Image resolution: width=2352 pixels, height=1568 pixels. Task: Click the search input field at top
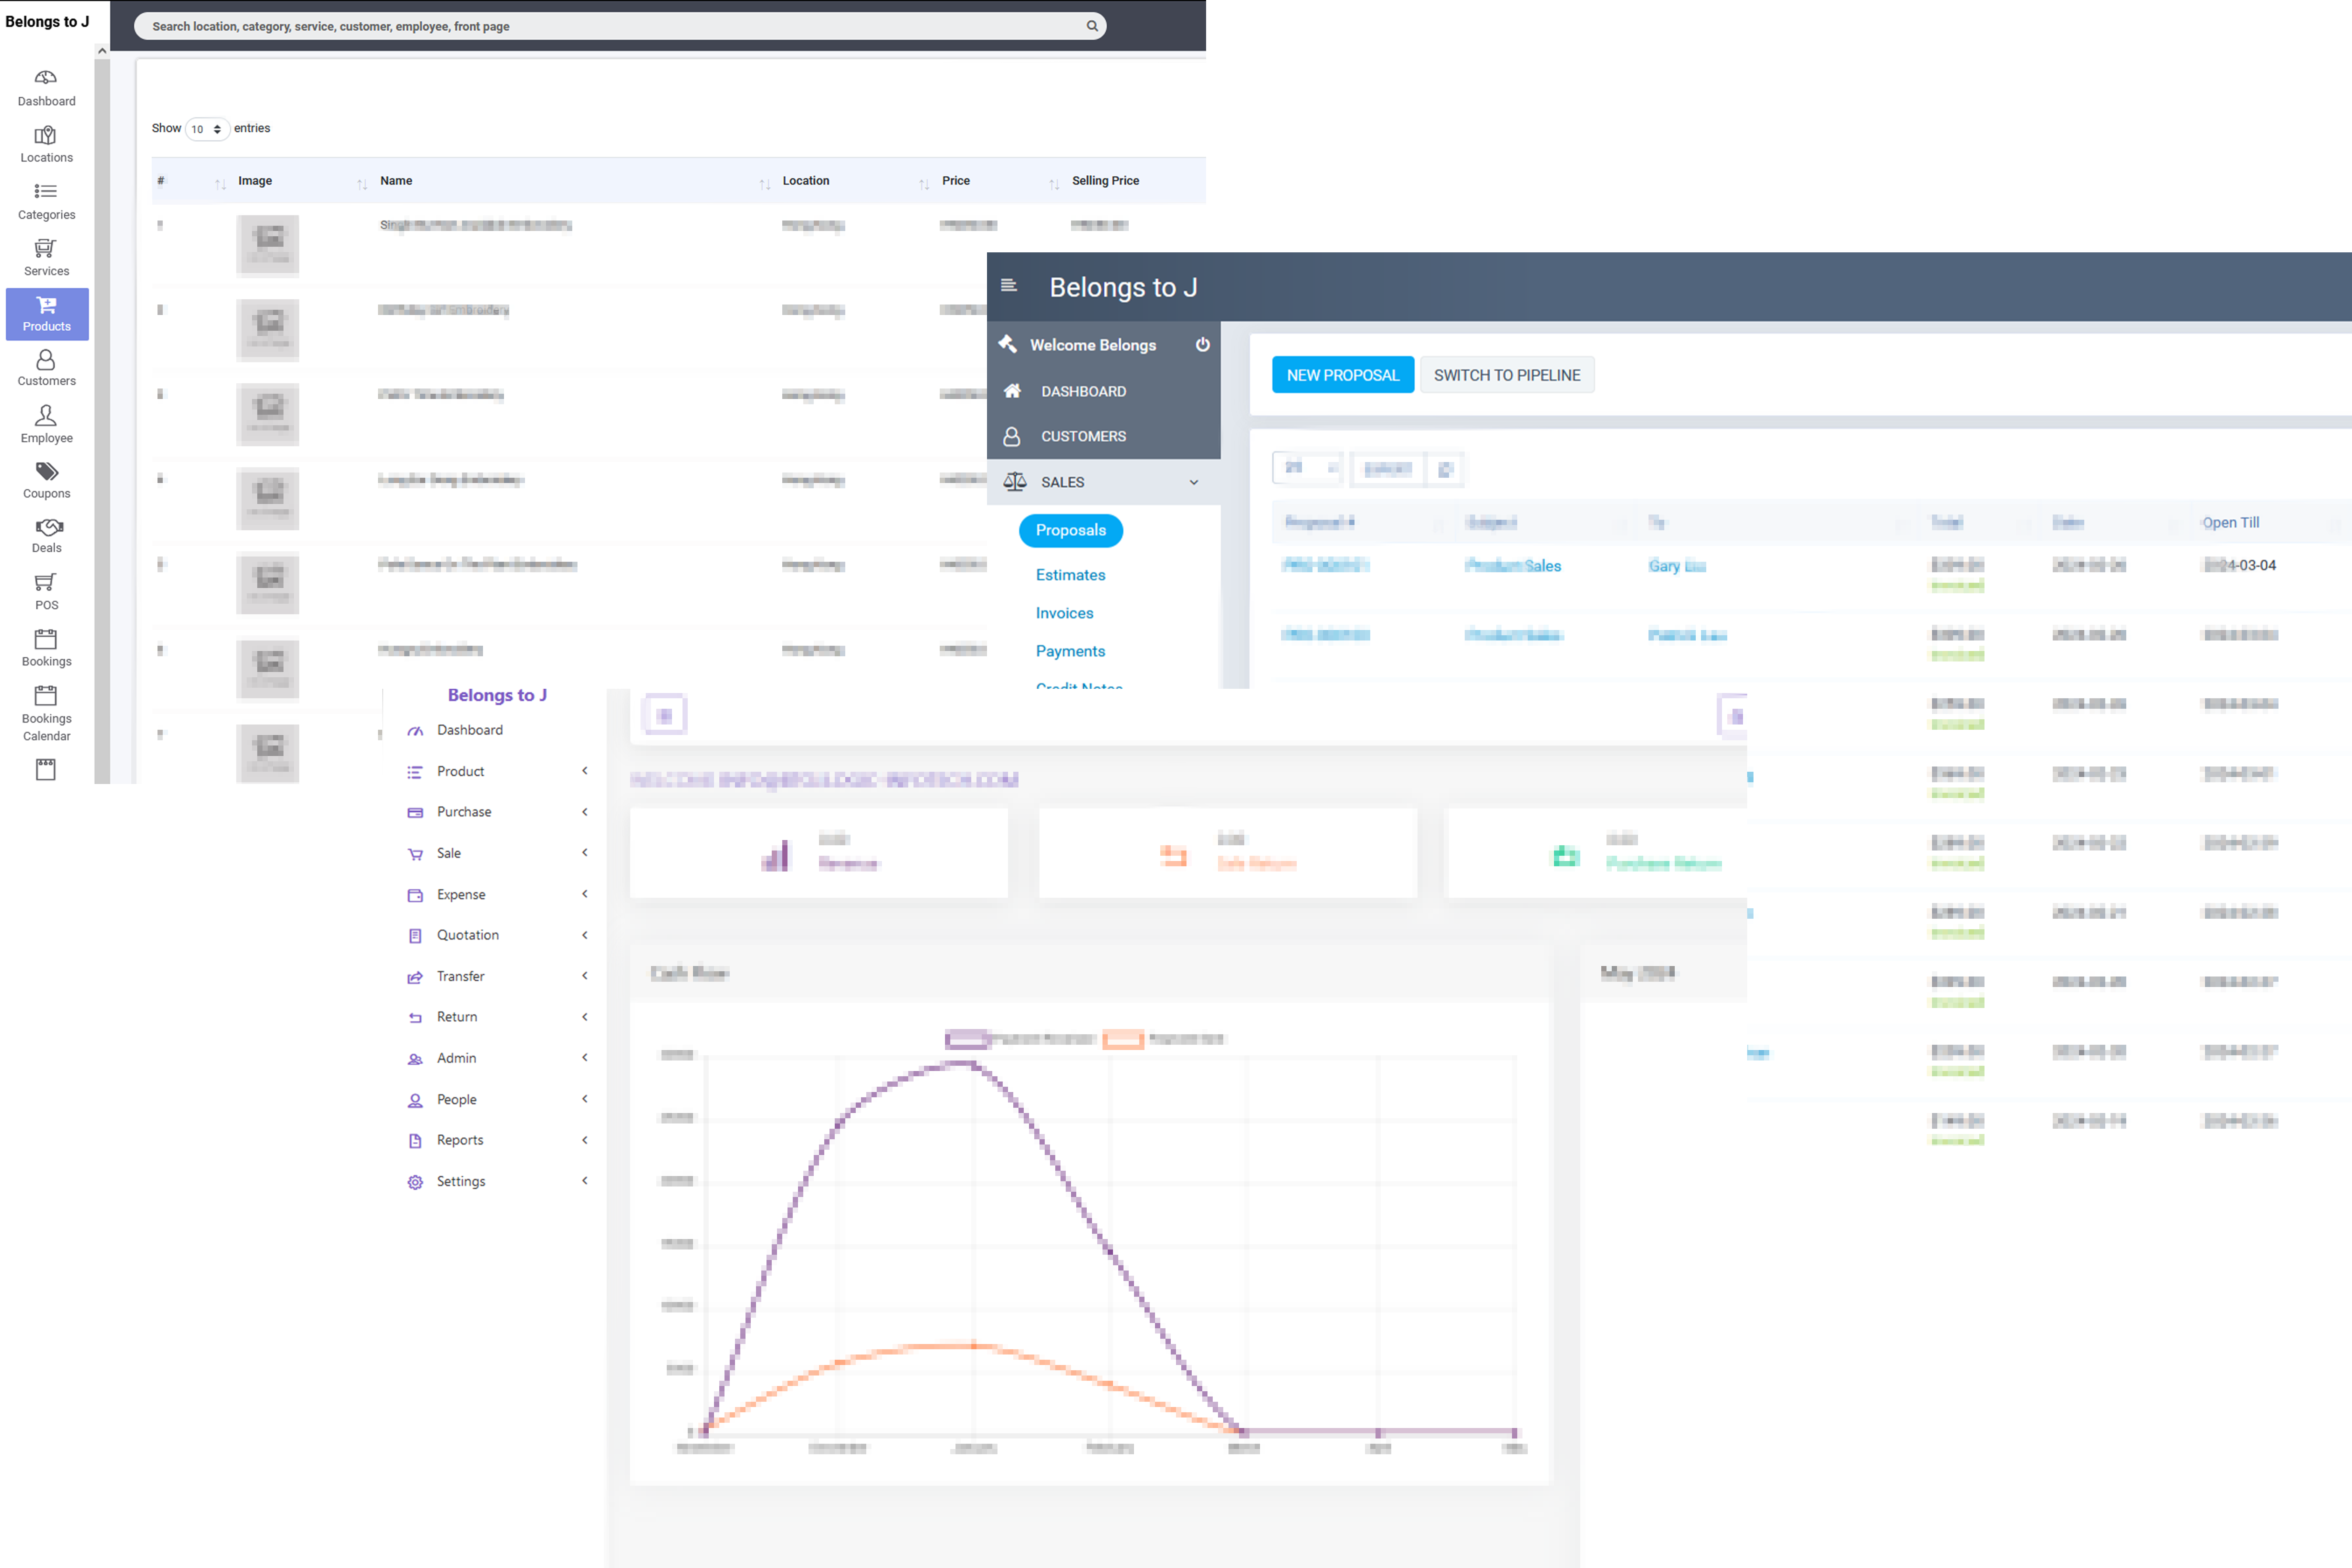point(600,26)
